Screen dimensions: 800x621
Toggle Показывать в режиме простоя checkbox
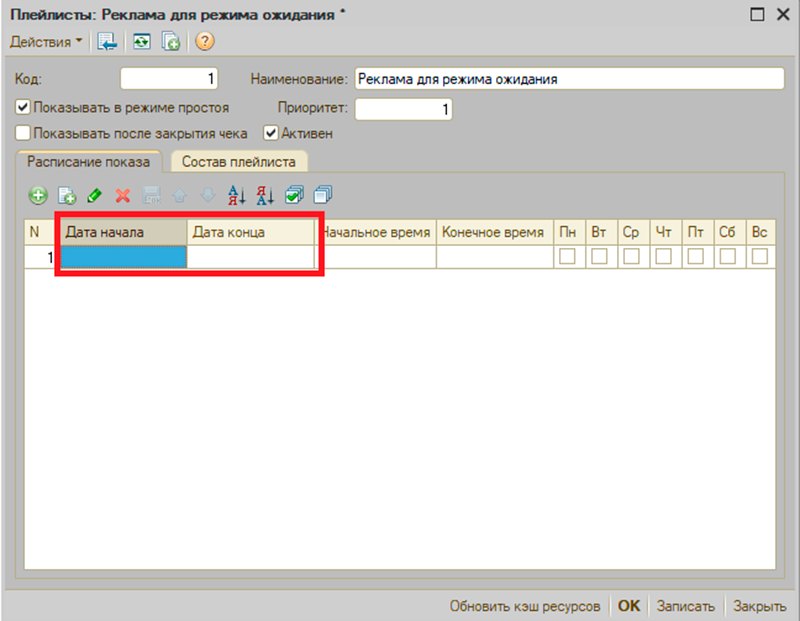[x=23, y=107]
